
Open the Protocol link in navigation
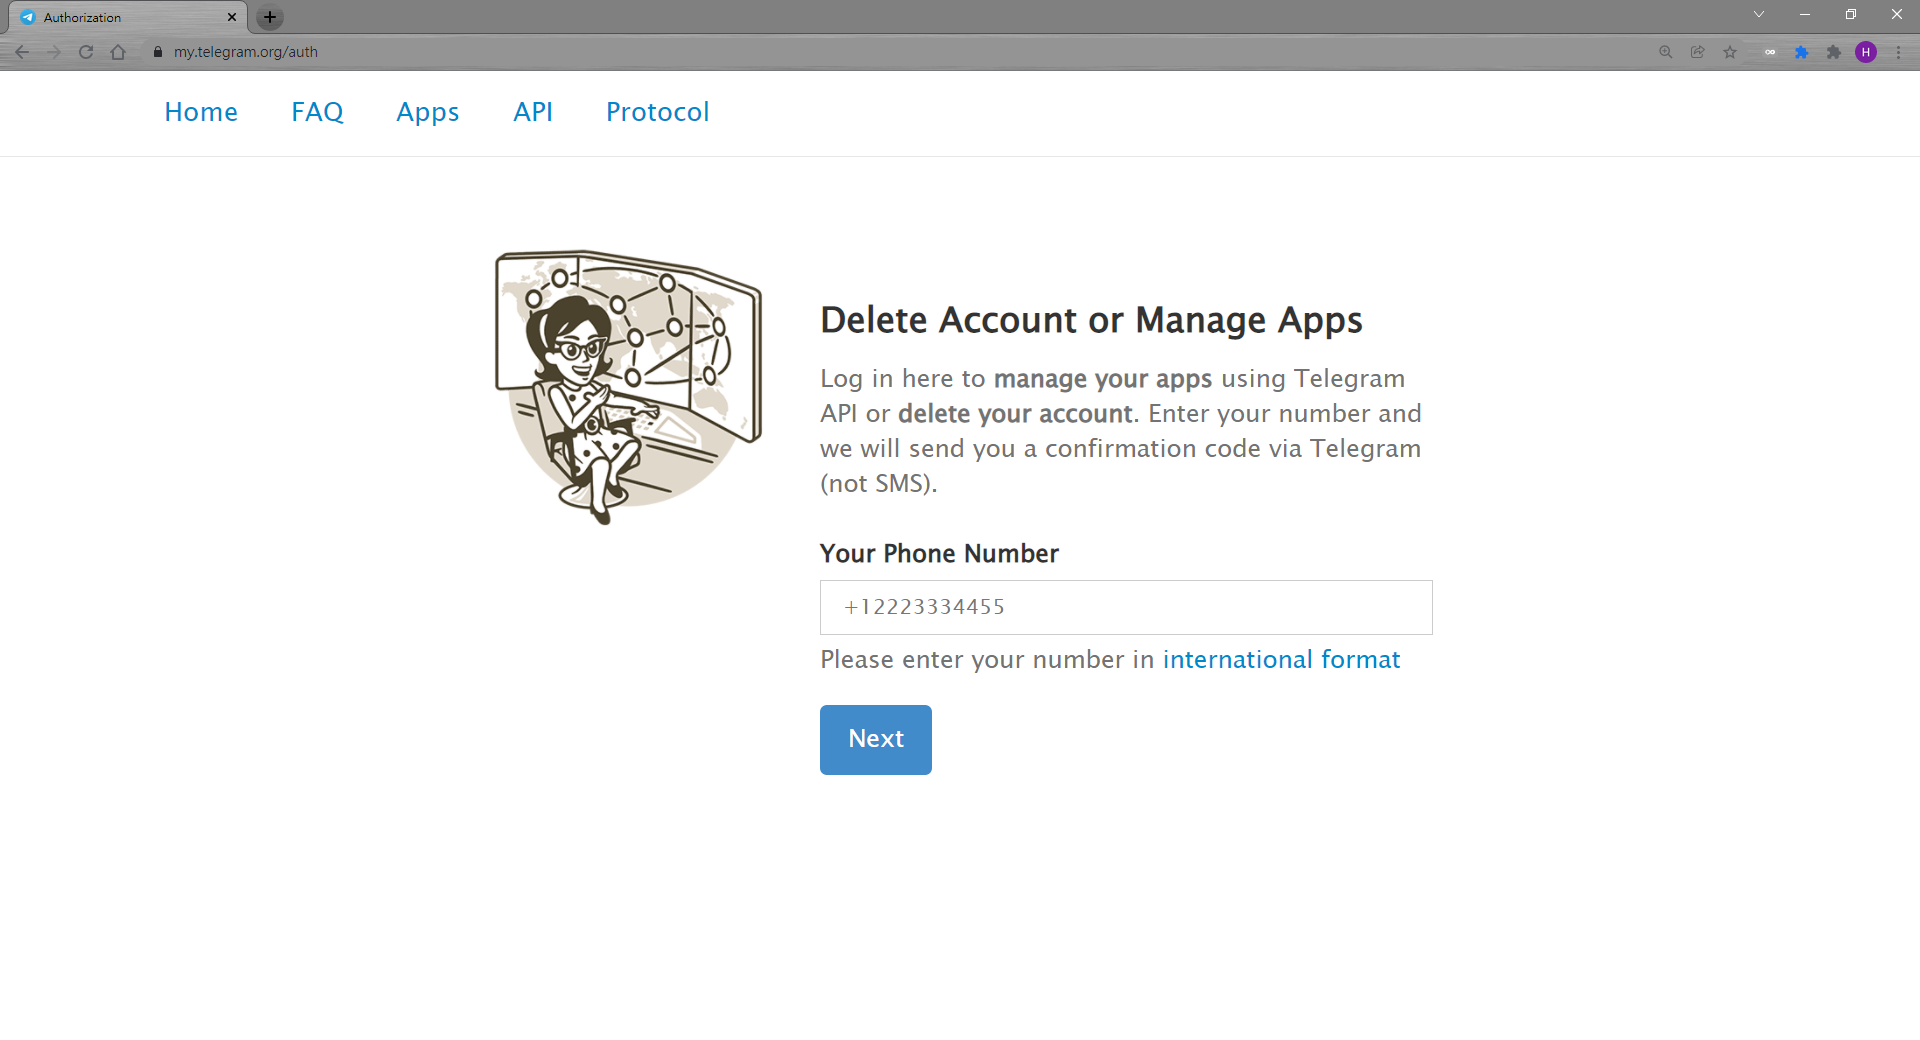657,112
